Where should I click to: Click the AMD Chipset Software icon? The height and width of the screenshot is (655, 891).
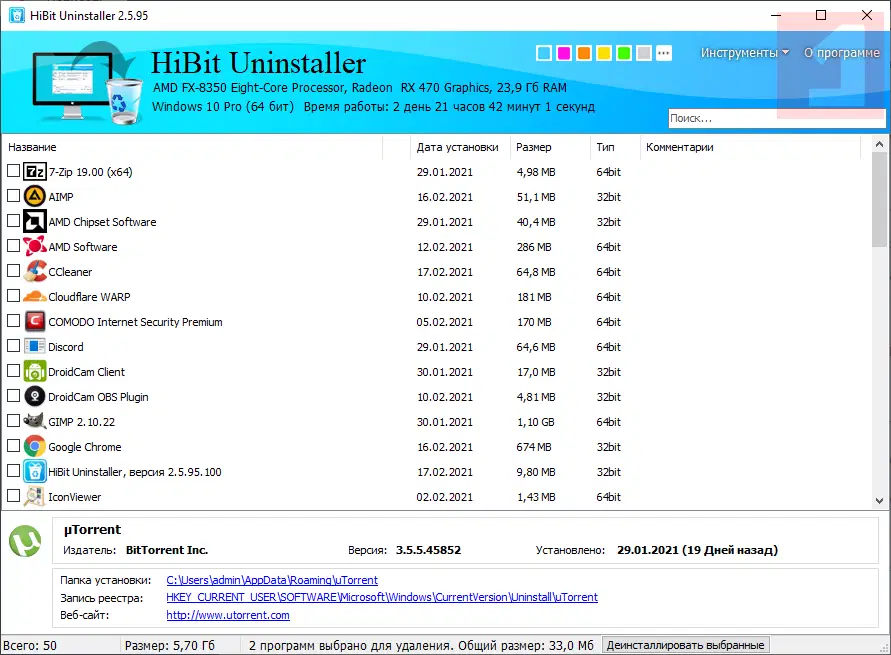tap(35, 221)
